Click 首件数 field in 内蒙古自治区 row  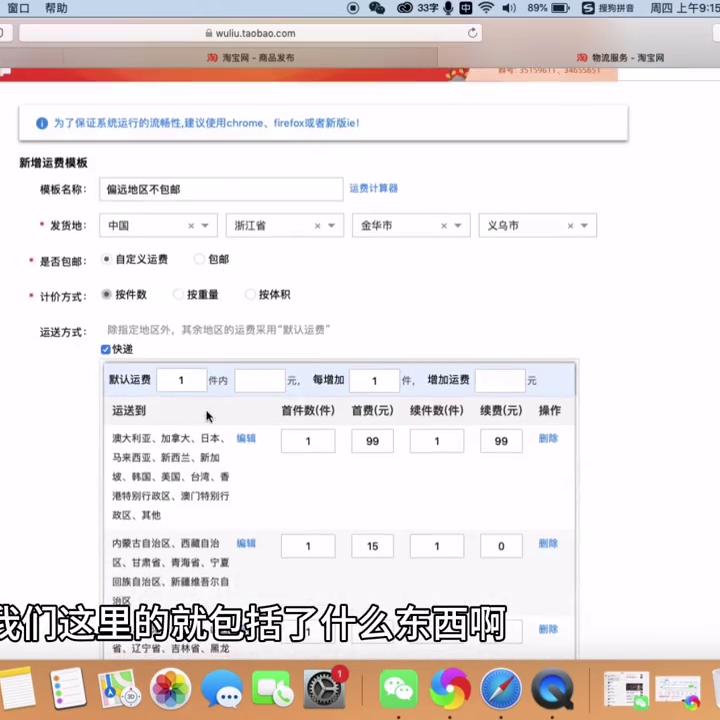[x=308, y=546]
